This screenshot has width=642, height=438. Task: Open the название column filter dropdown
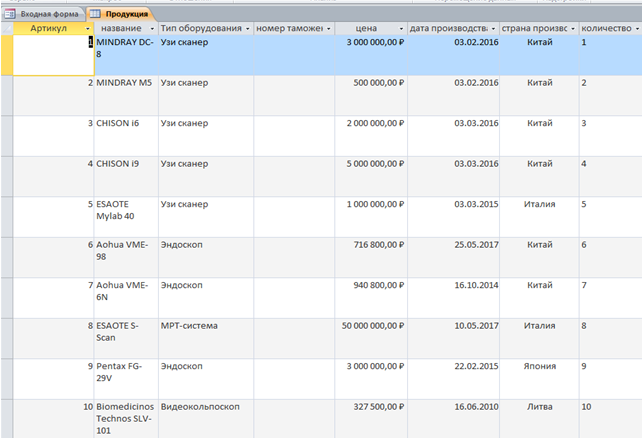click(x=152, y=29)
